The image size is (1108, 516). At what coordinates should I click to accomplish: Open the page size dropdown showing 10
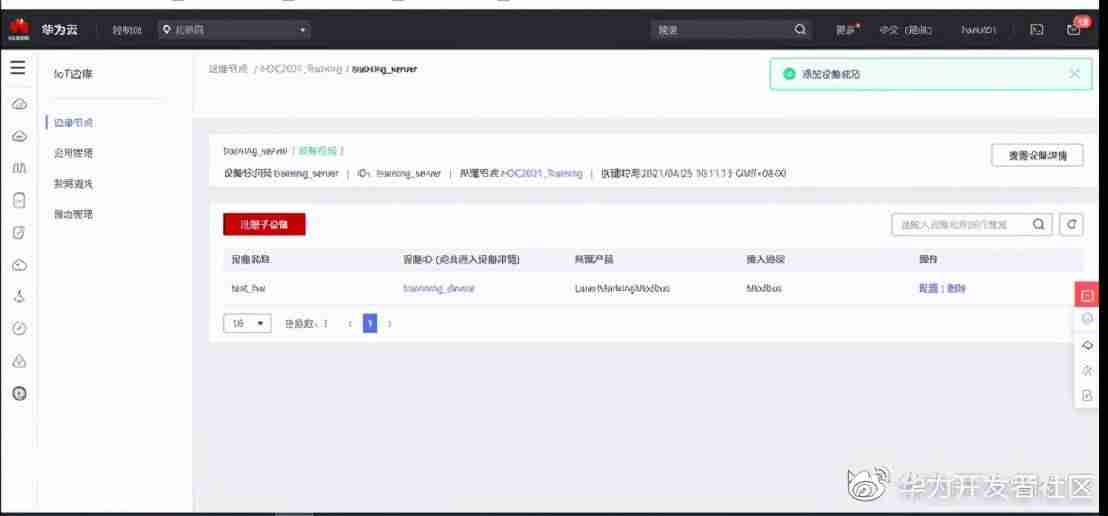(x=247, y=323)
